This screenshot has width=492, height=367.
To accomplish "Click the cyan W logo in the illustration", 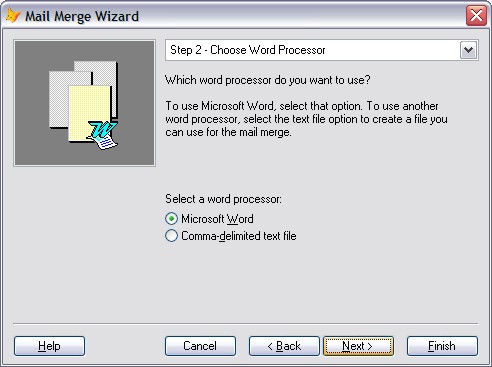I will pyautogui.click(x=102, y=129).
